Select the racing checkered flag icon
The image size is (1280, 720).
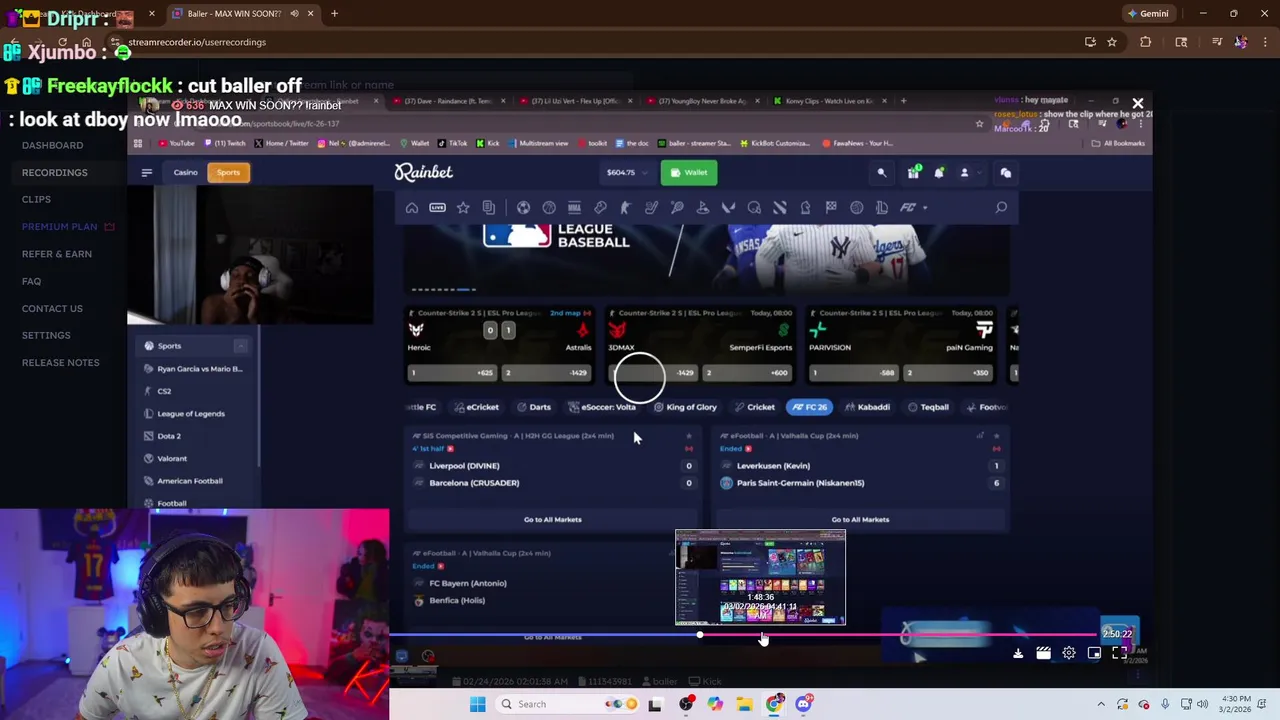[831, 207]
